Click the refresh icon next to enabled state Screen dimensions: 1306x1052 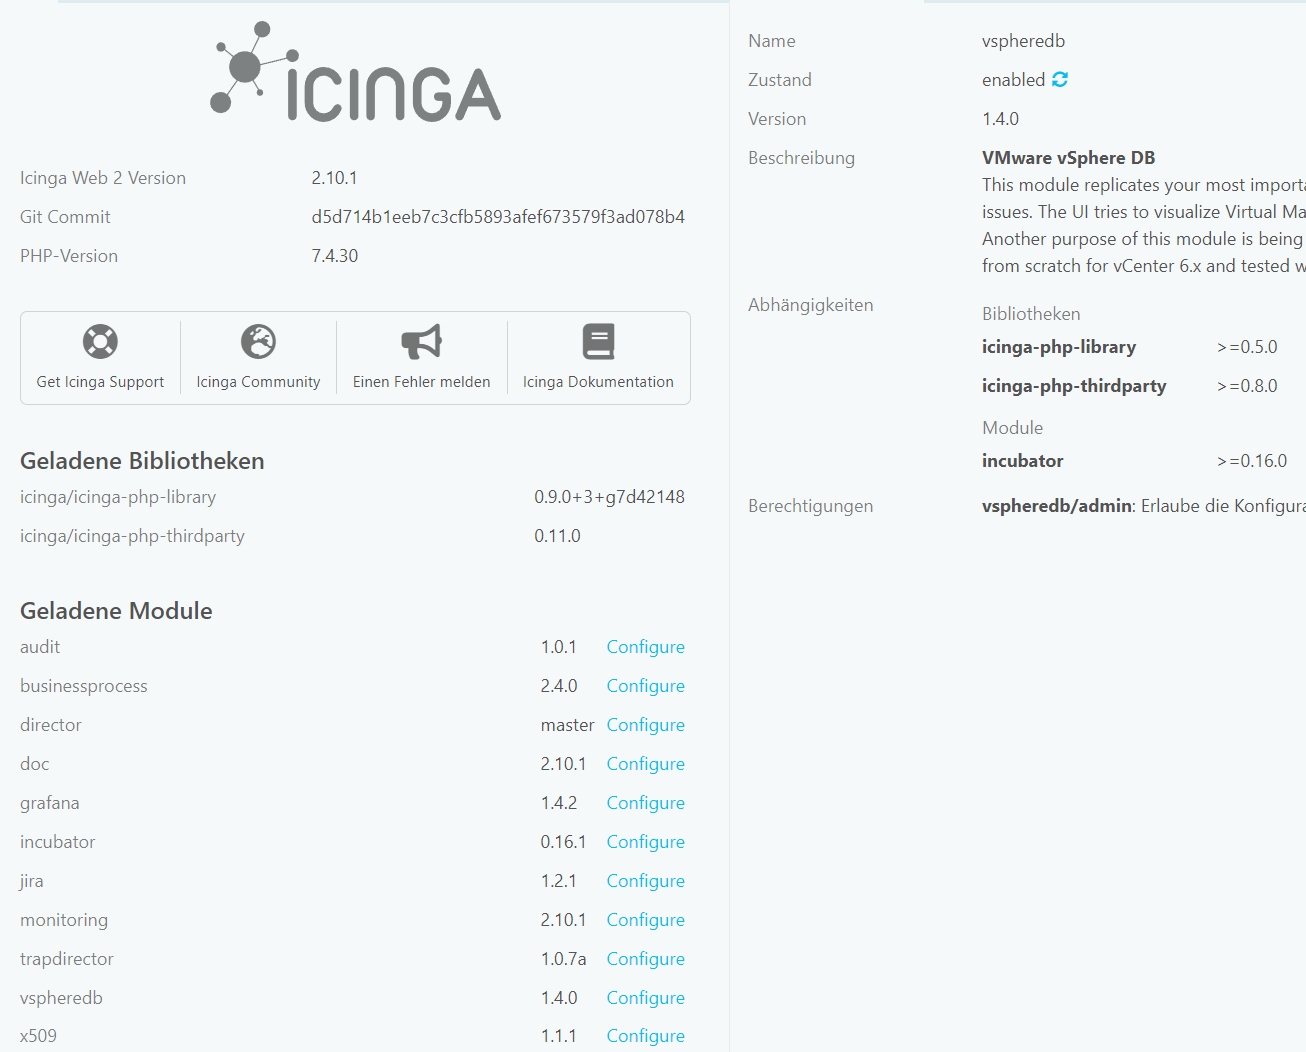(1060, 79)
